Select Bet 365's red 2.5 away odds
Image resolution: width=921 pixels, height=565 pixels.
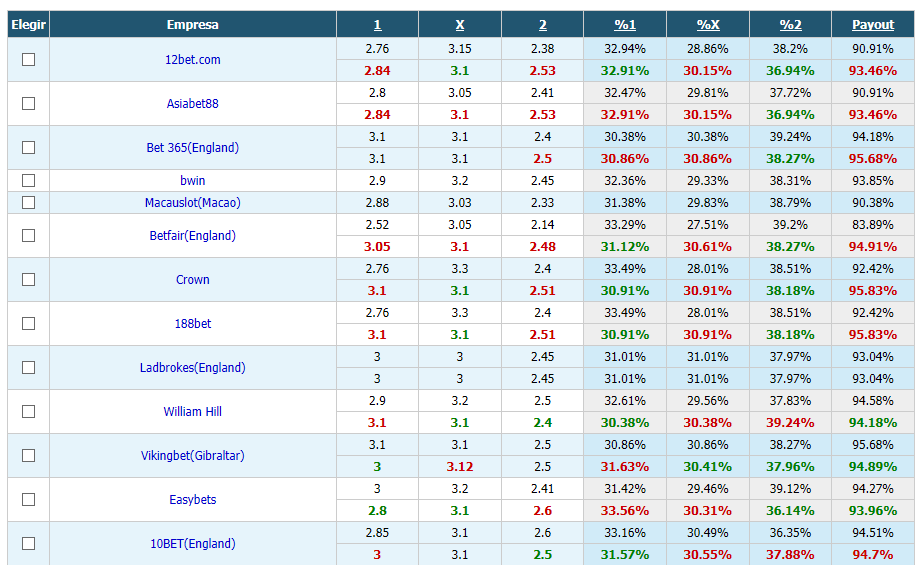point(543,159)
